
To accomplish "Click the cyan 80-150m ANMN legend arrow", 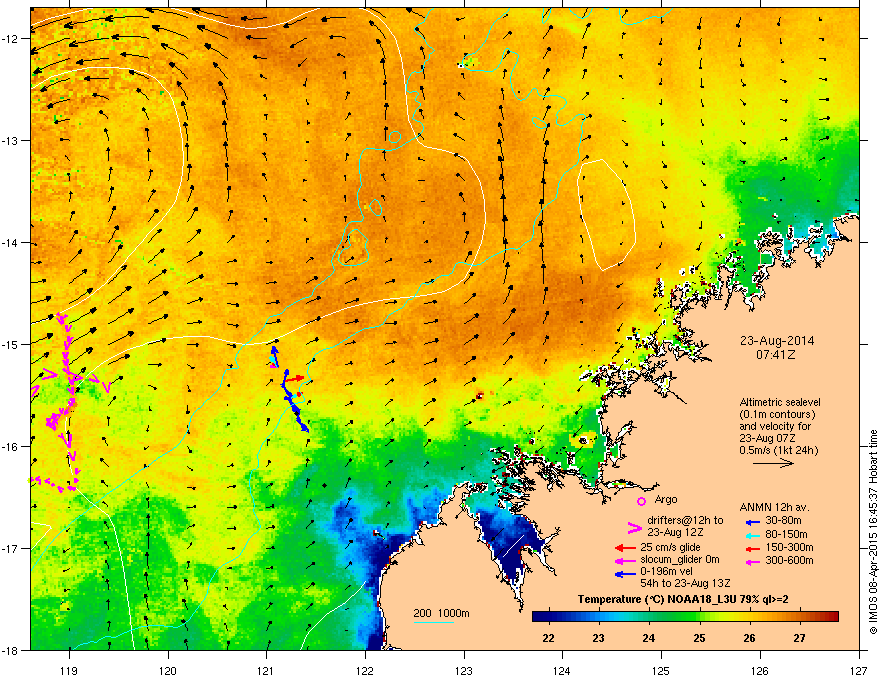I will point(753,535).
